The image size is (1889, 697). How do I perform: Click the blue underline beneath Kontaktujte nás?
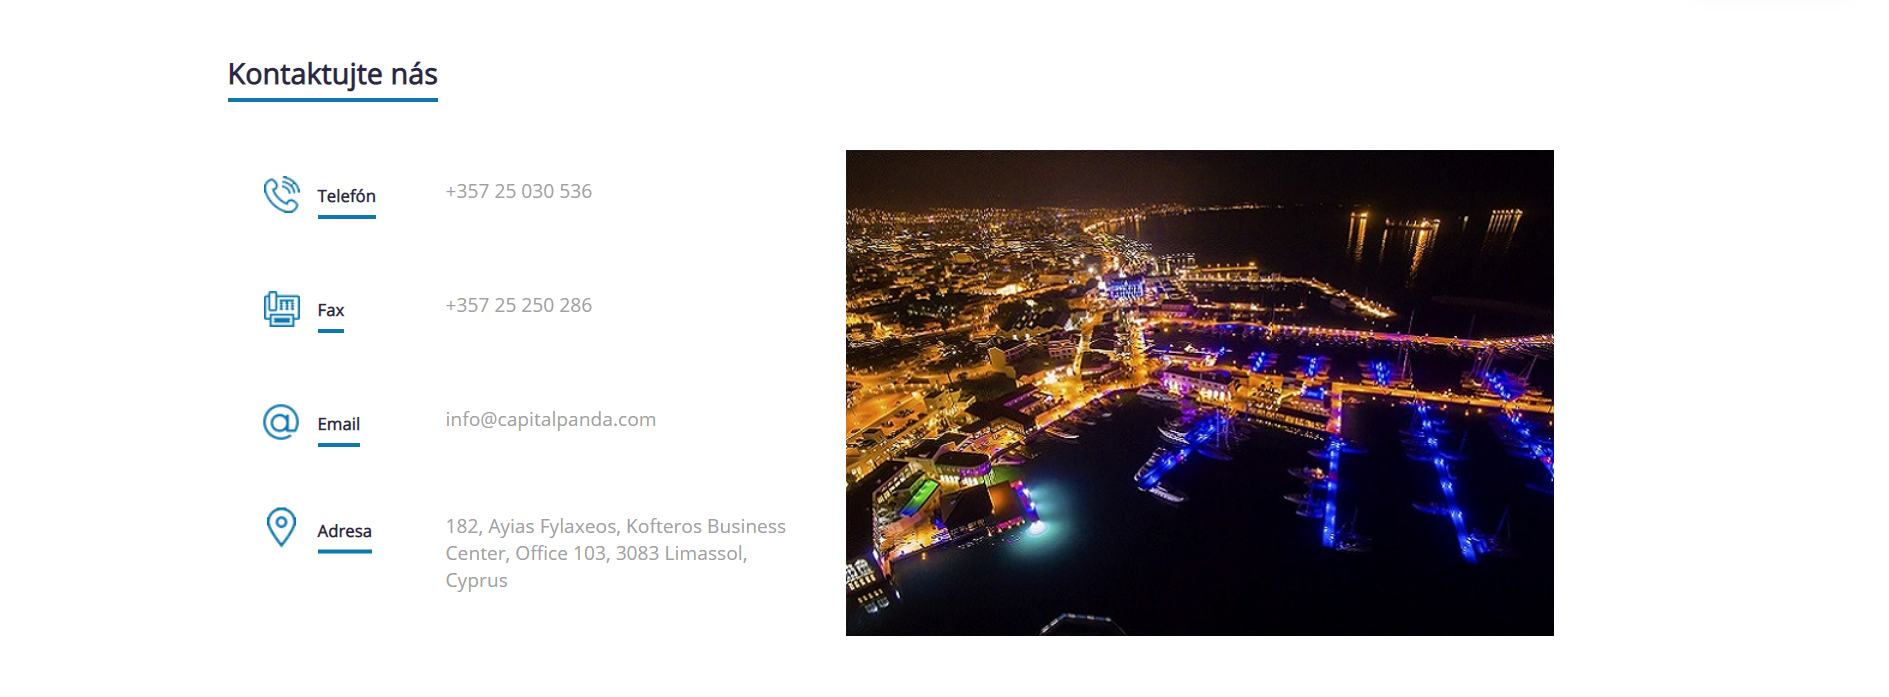pyautogui.click(x=332, y=100)
